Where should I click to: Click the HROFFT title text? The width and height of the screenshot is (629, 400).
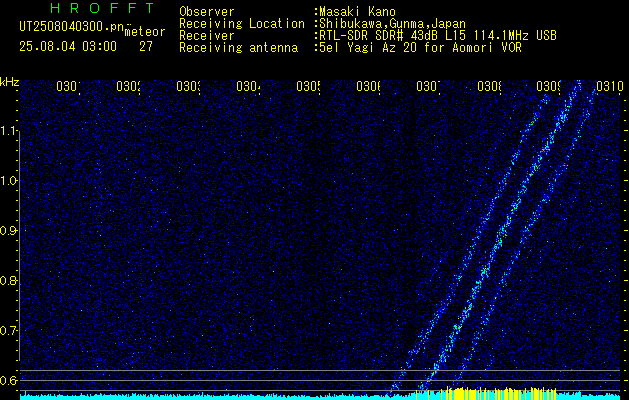coord(103,8)
